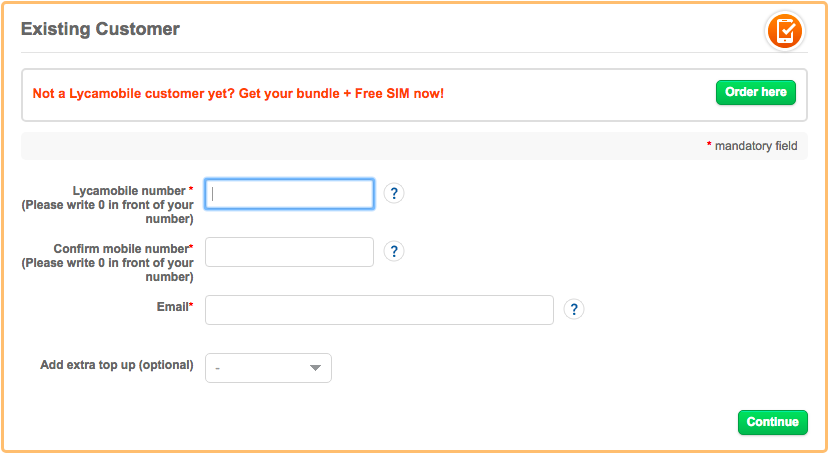Expand top up options via grey arrow
The image size is (828, 454).
coord(315,368)
